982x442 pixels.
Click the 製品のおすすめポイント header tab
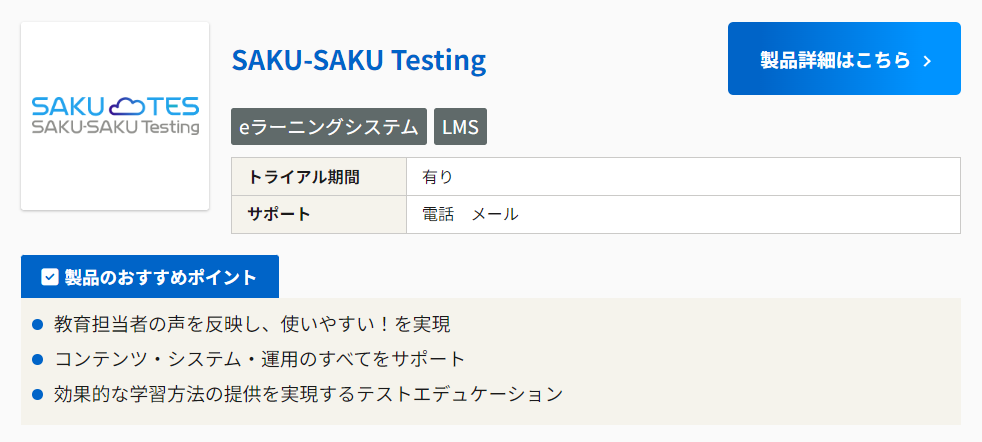pos(150,277)
